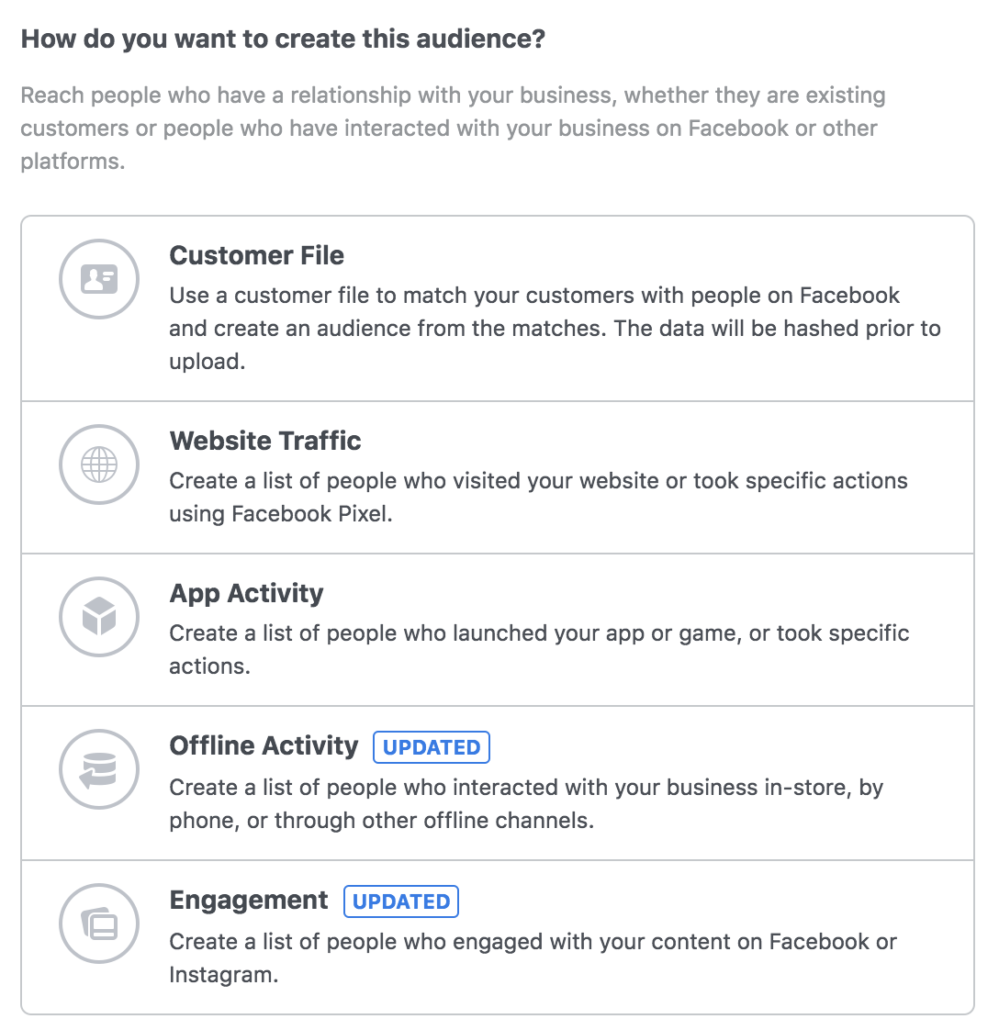This screenshot has height=1030, width=999.
Task: Click the App Activity cube icon
Action: (x=99, y=617)
